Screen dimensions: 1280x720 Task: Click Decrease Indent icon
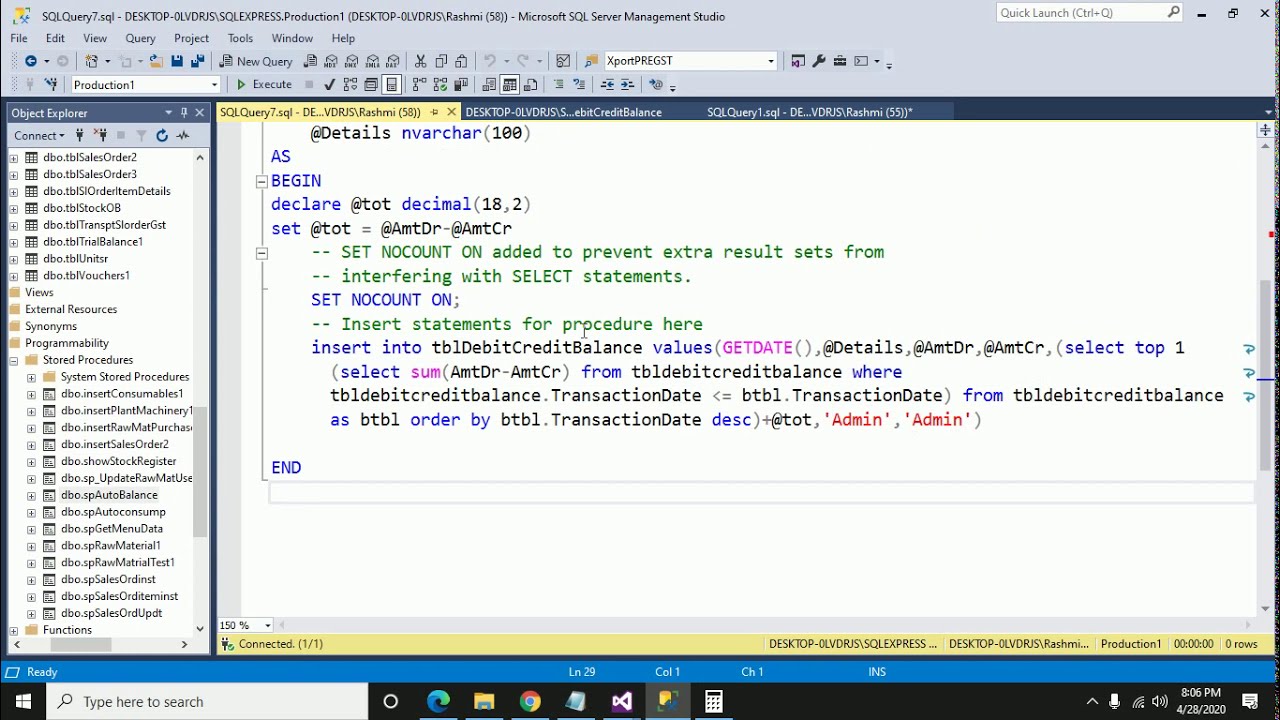point(607,85)
